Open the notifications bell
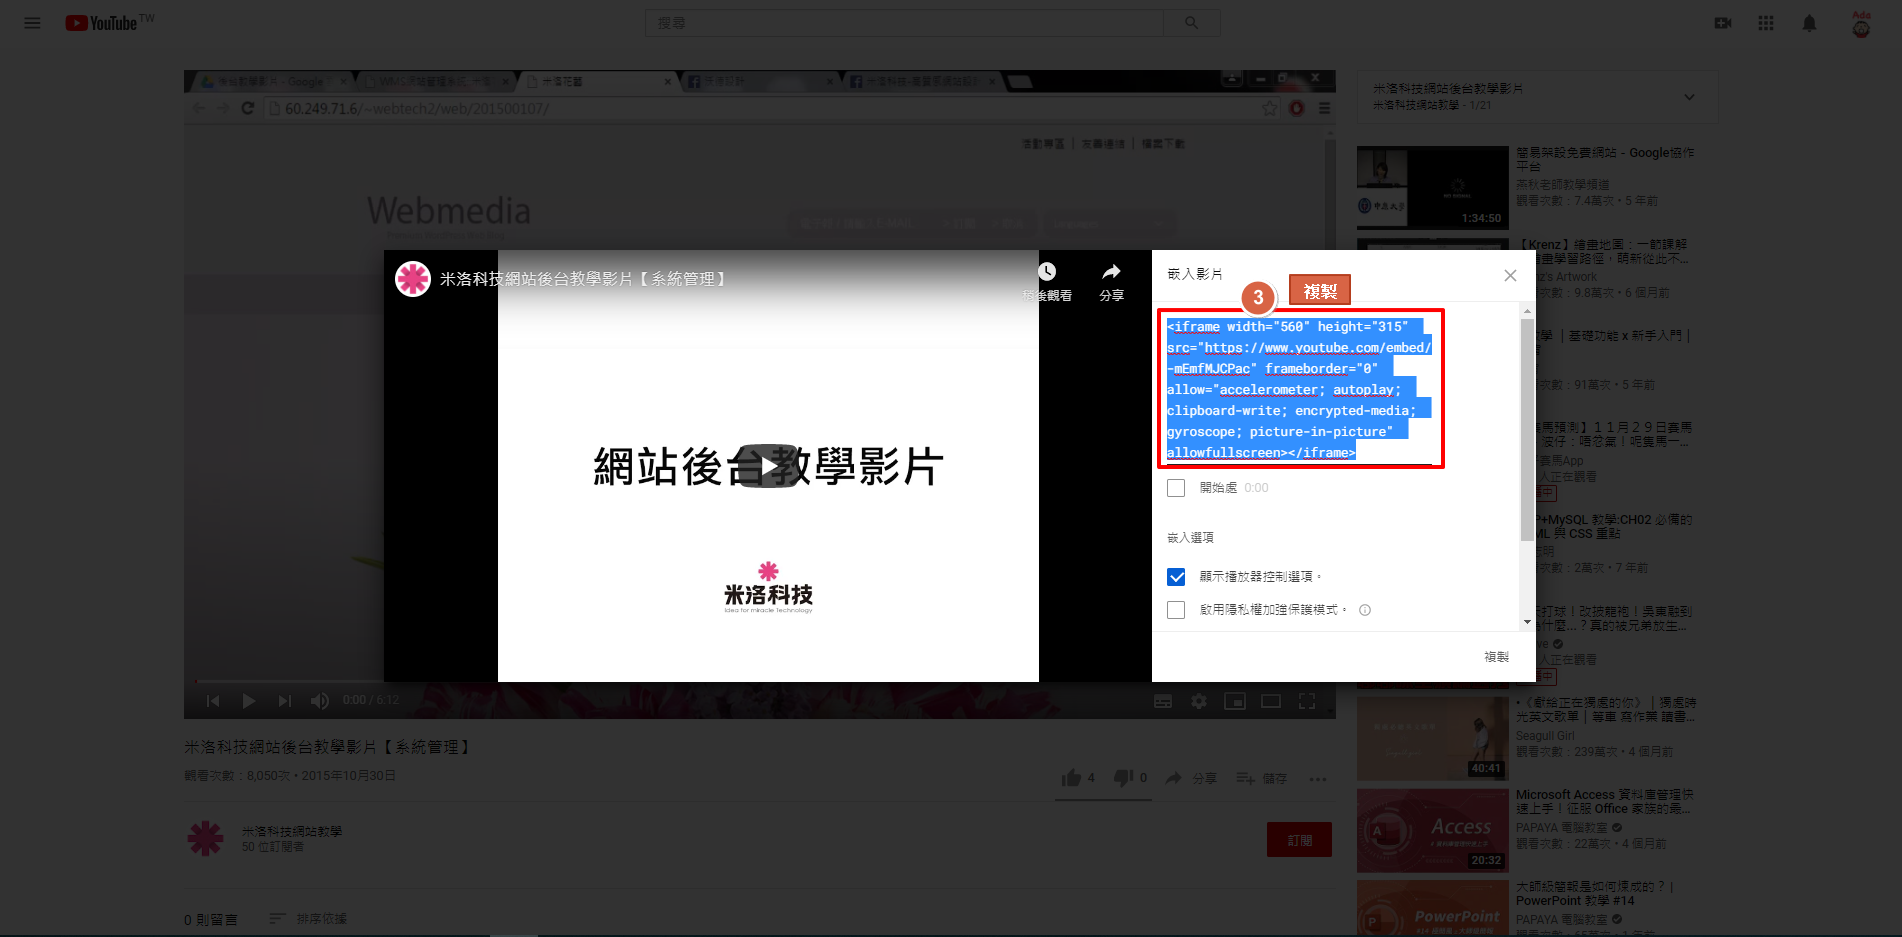 point(1809,23)
